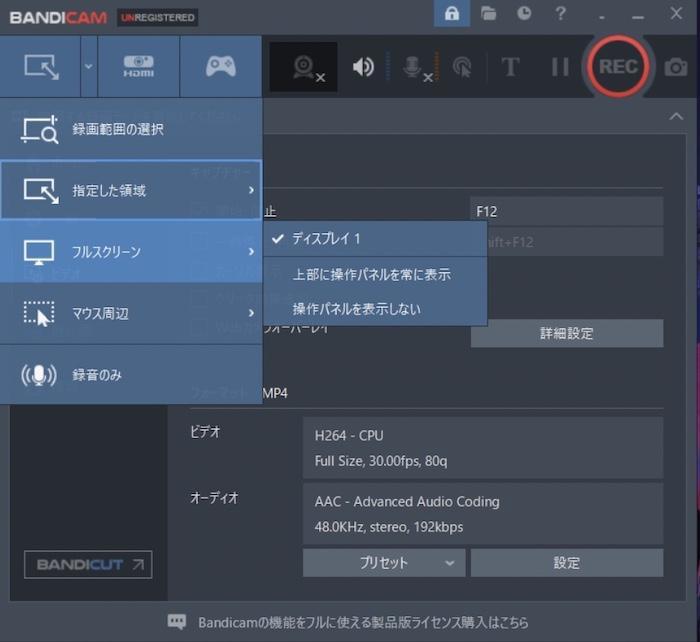Click the lock icon in title bar
700x642 pixels.
(452, 13)
